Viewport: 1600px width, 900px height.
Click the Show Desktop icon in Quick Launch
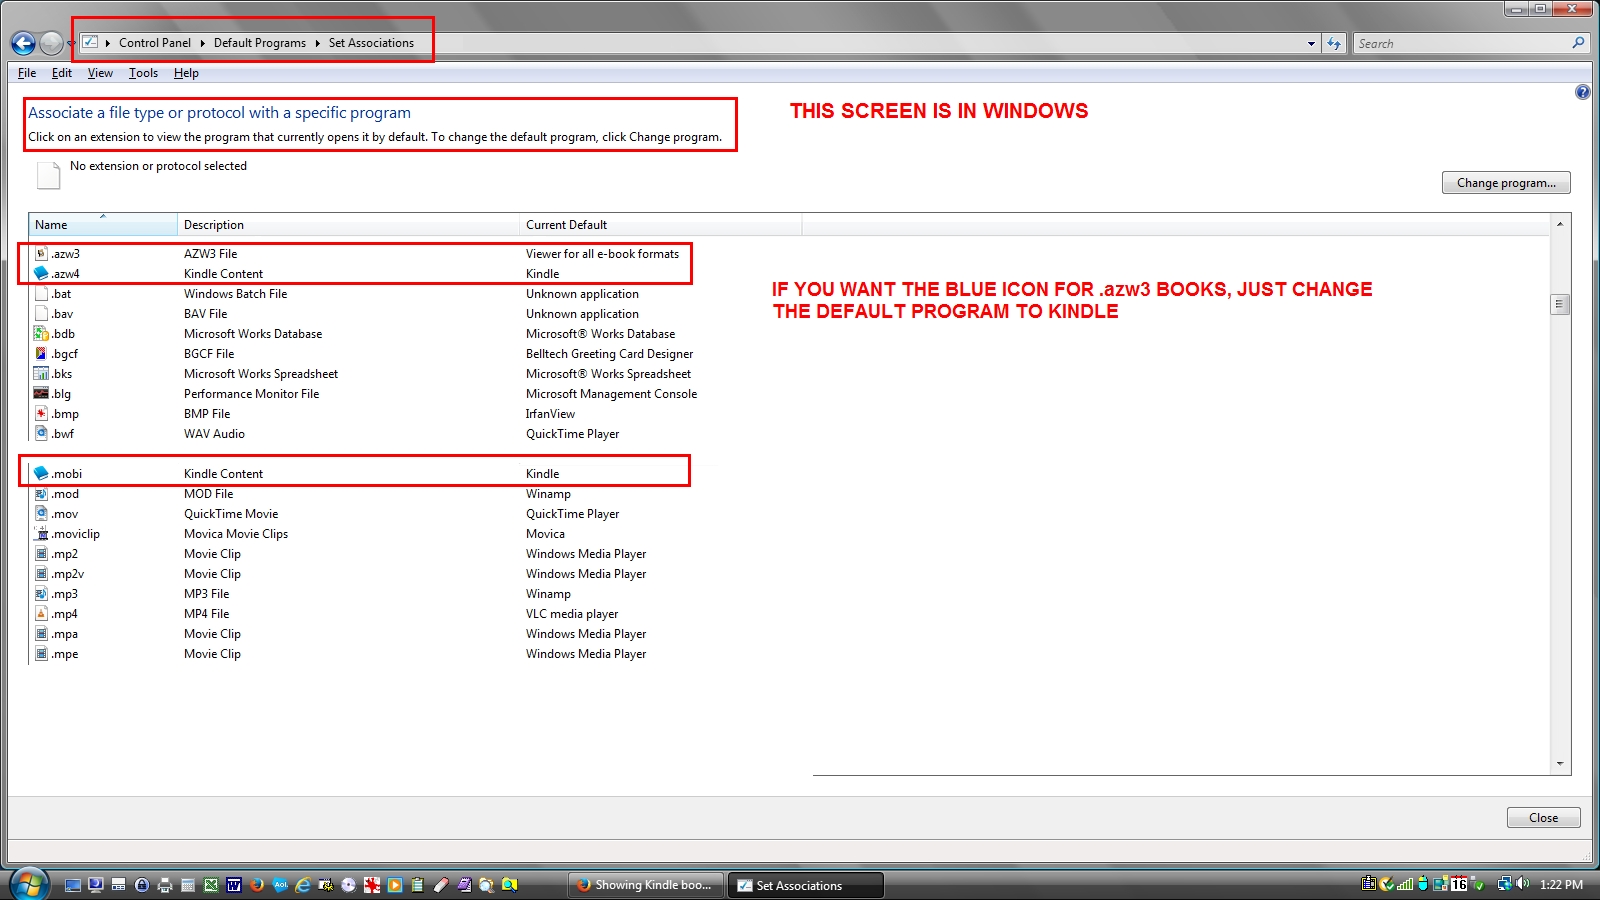[73, 885]
